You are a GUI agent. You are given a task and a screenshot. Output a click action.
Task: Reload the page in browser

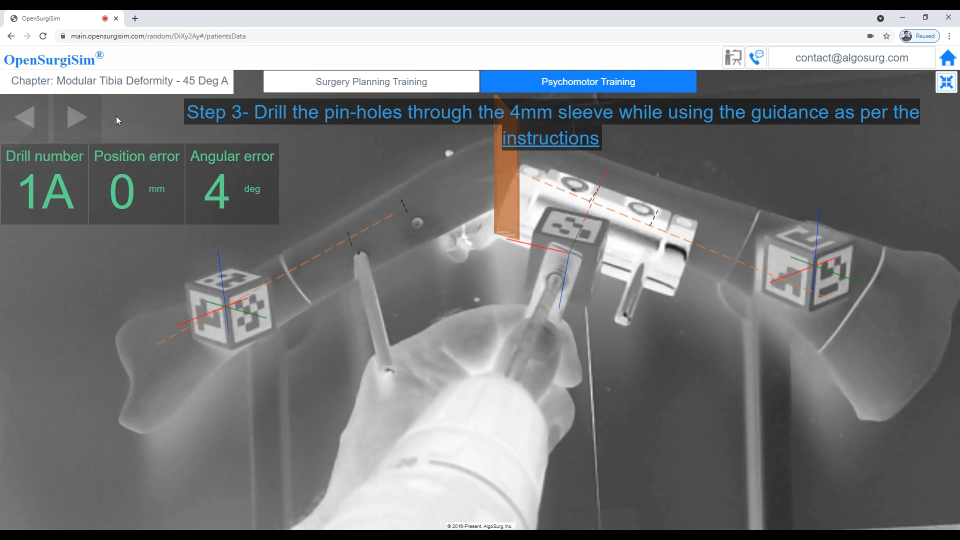click(43, 36)
